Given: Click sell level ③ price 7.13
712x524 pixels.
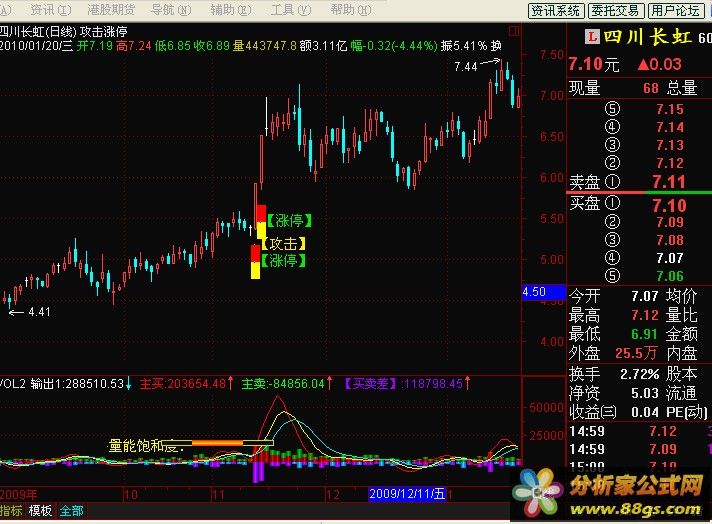Looking at the screenshot, I should pos(670,145).
